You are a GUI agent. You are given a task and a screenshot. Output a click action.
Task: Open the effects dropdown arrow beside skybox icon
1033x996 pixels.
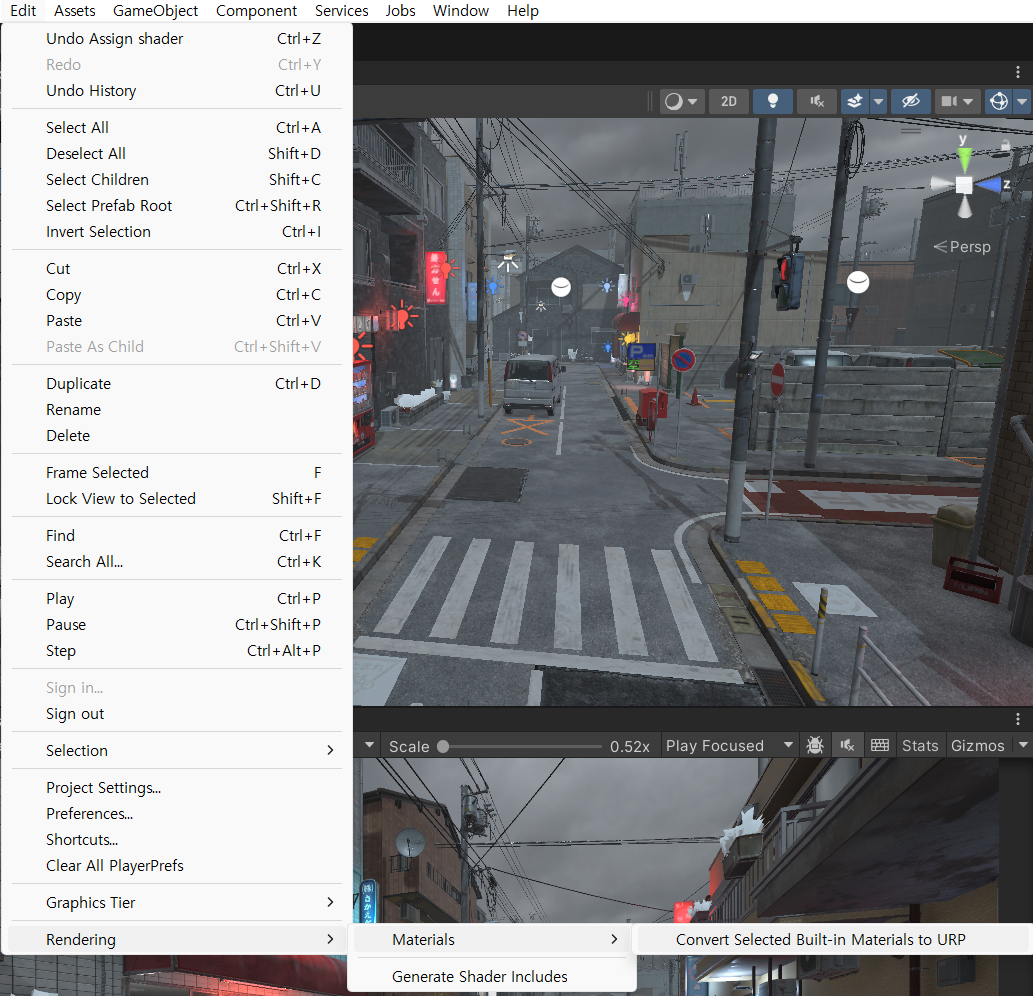tap(878, 101)
